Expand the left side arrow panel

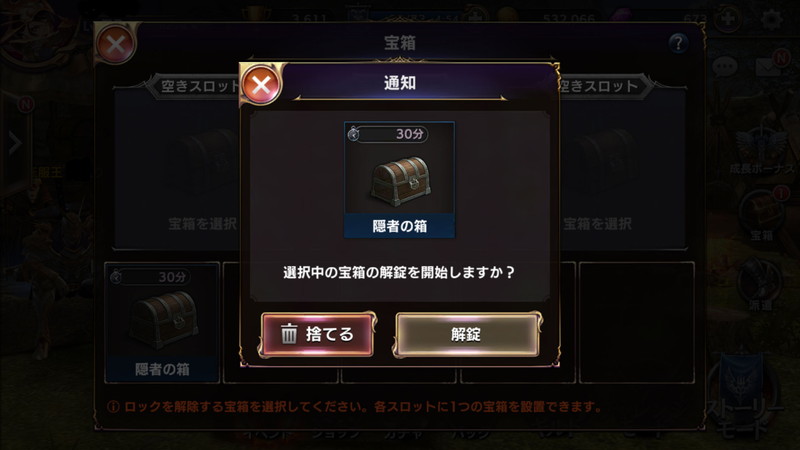(x=15, y=144)
